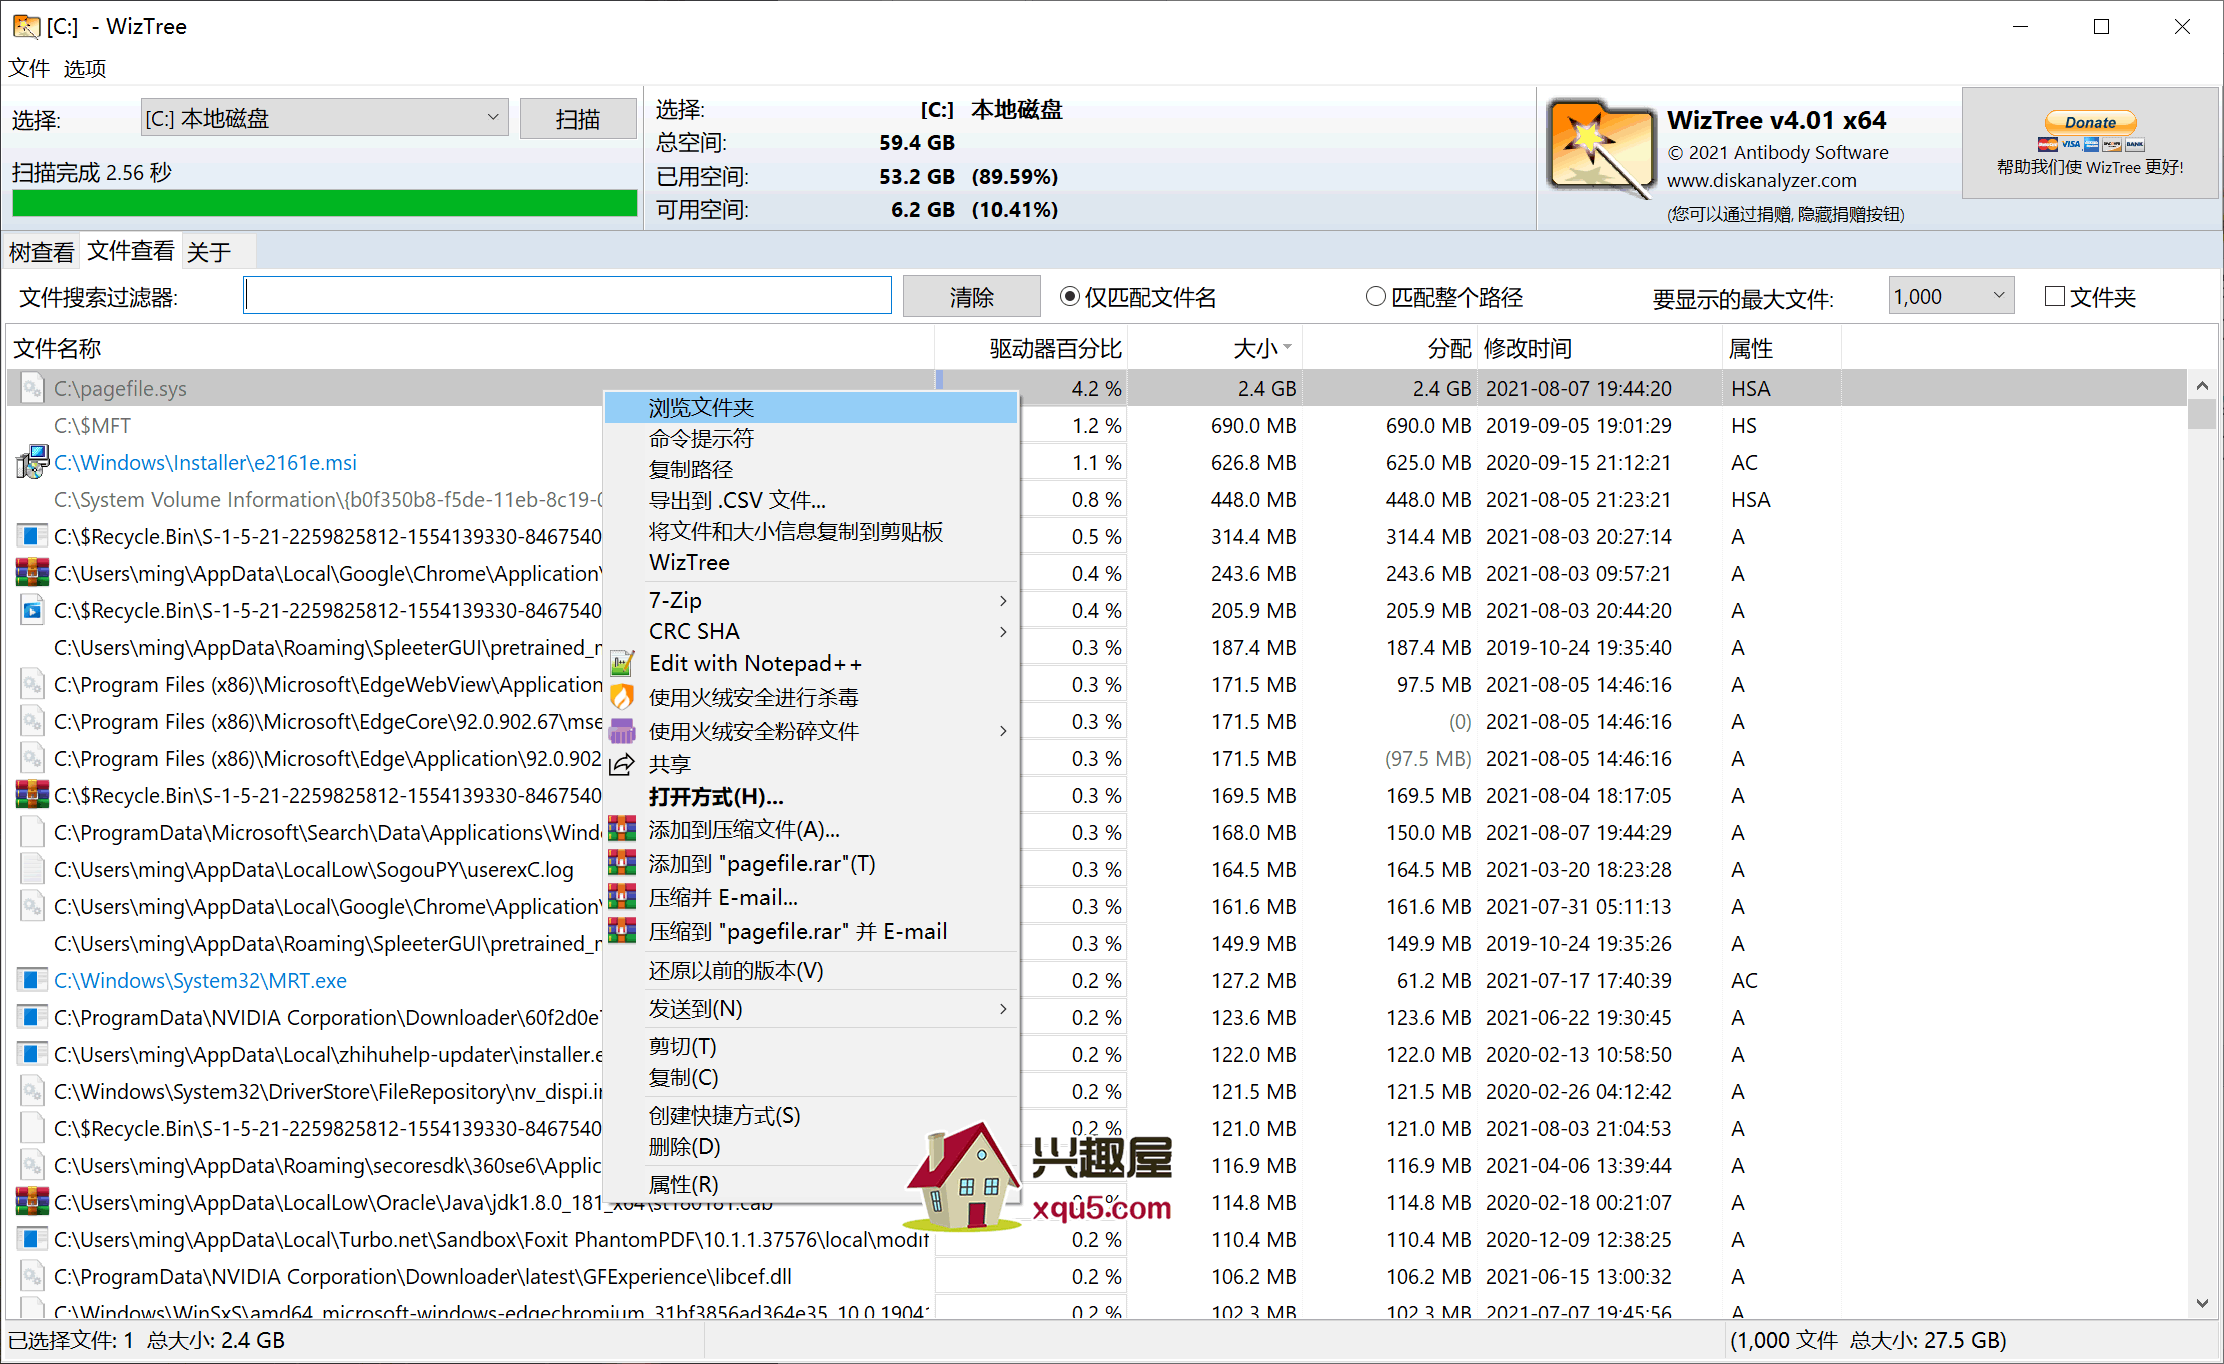Open the 选项 menu
This screenshot has width=2224, height=1364.
coord(85,68)
